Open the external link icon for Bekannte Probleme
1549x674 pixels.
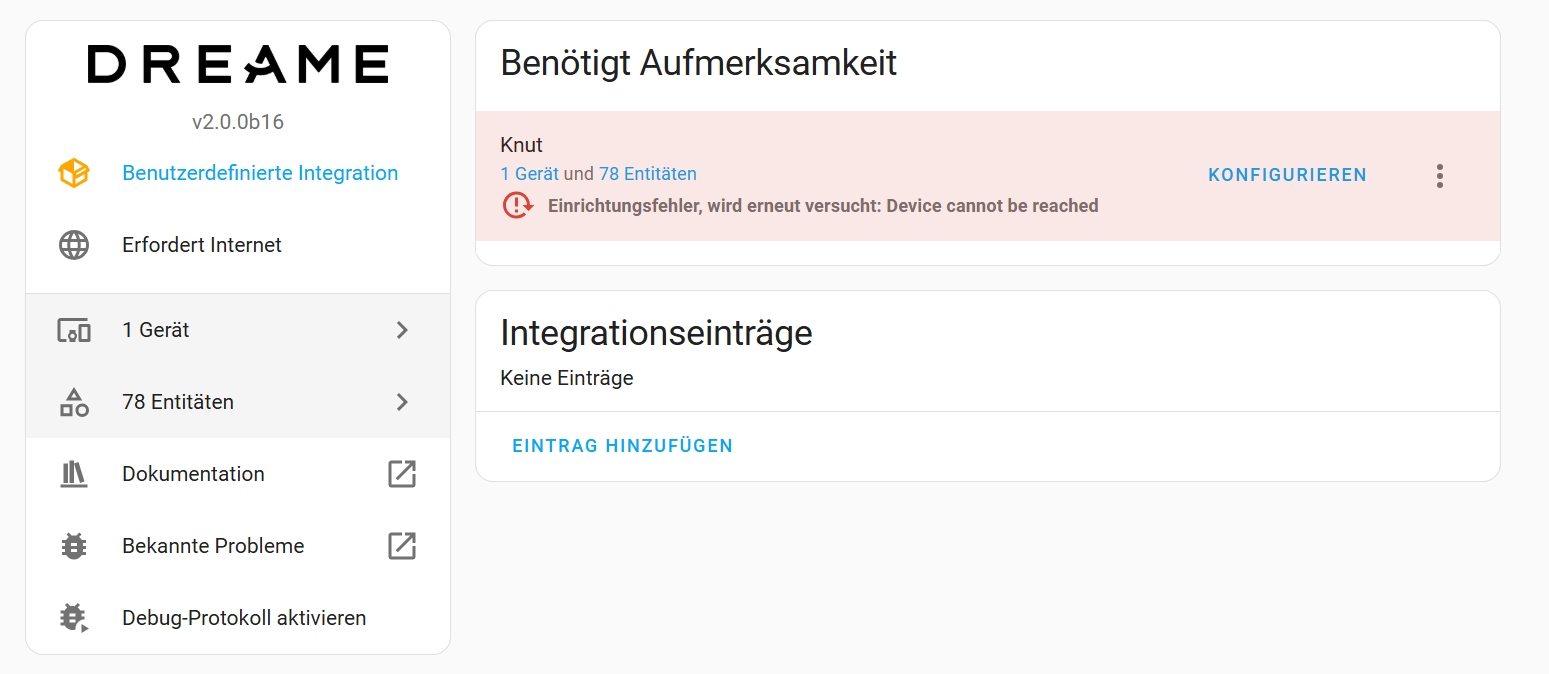pyautogui.click(x=402, y=546)
